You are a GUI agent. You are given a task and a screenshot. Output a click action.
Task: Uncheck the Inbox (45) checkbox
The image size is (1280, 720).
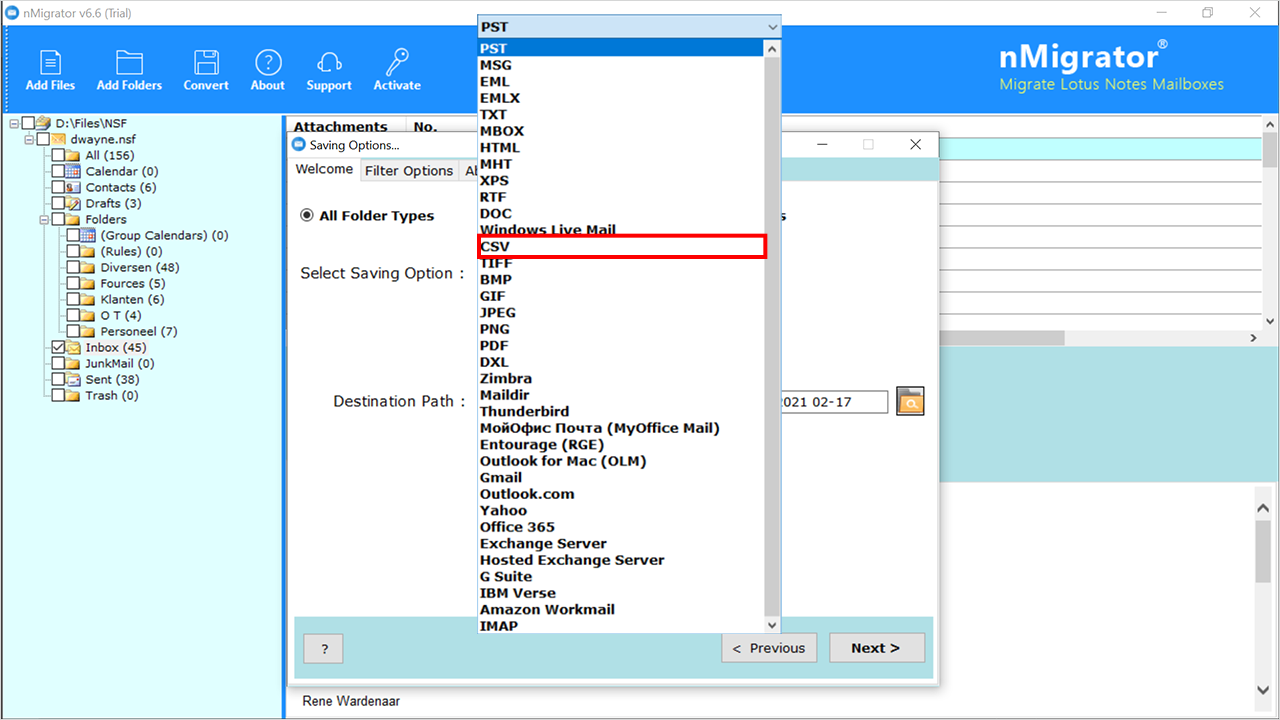coord(58,347)
